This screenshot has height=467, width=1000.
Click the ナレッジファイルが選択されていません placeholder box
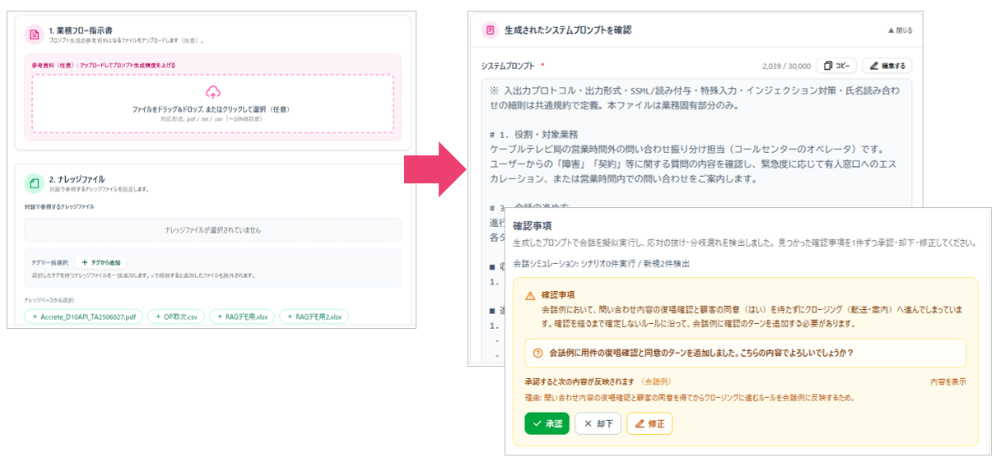click(x=213, y=230)
